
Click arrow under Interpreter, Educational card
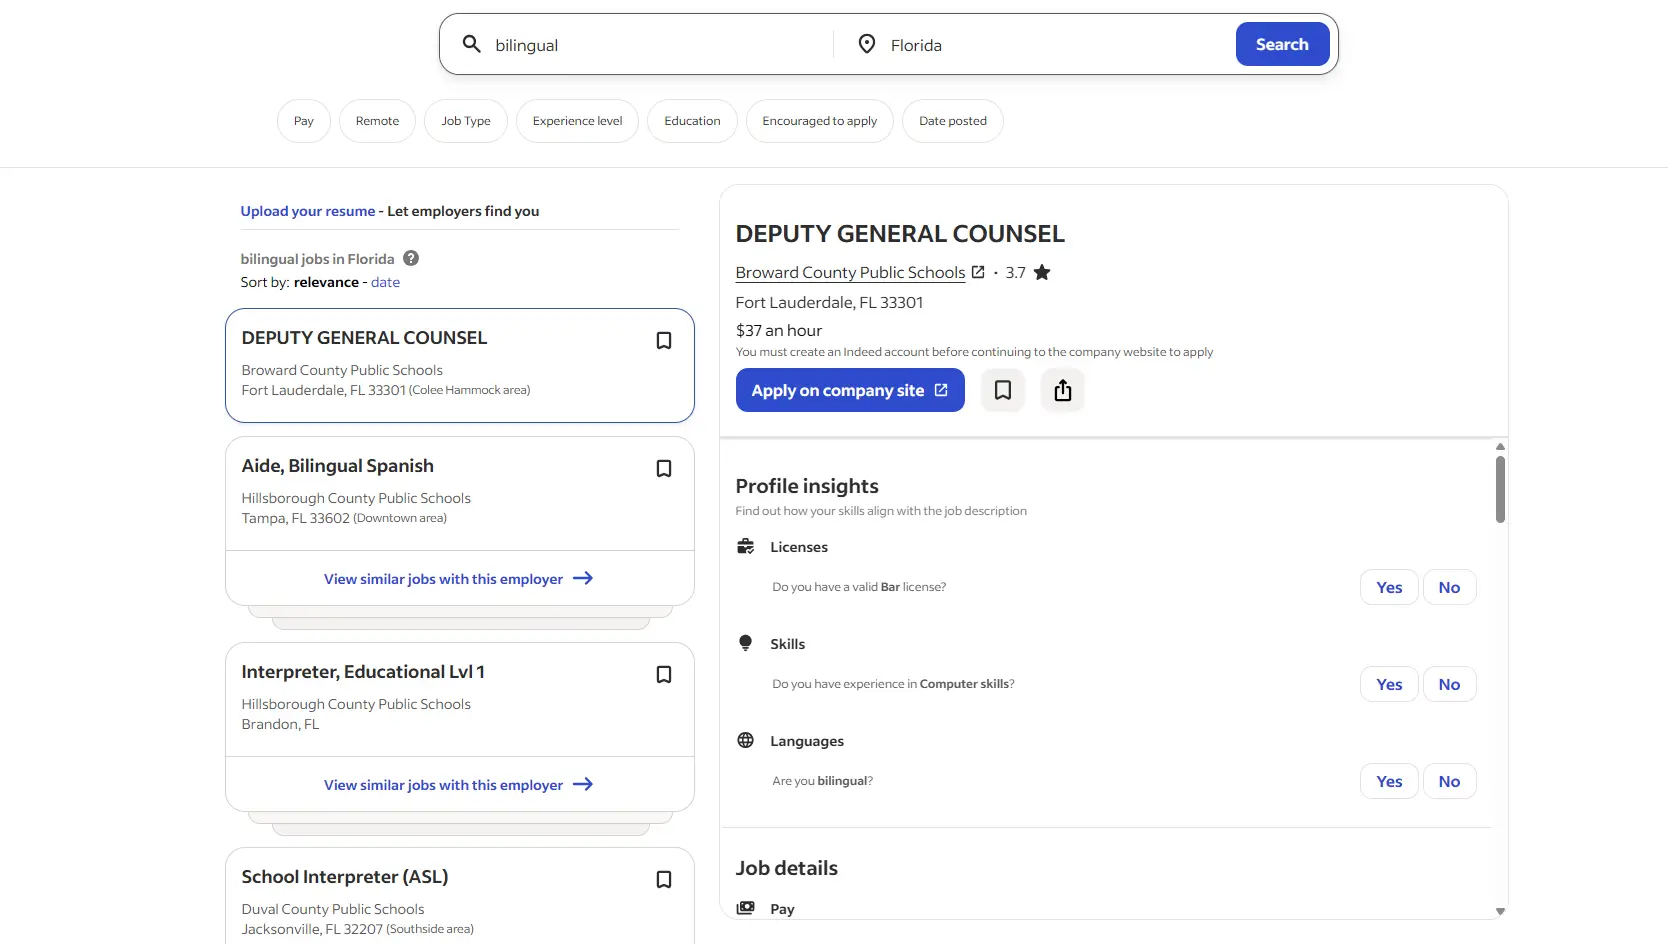(583, 784)
